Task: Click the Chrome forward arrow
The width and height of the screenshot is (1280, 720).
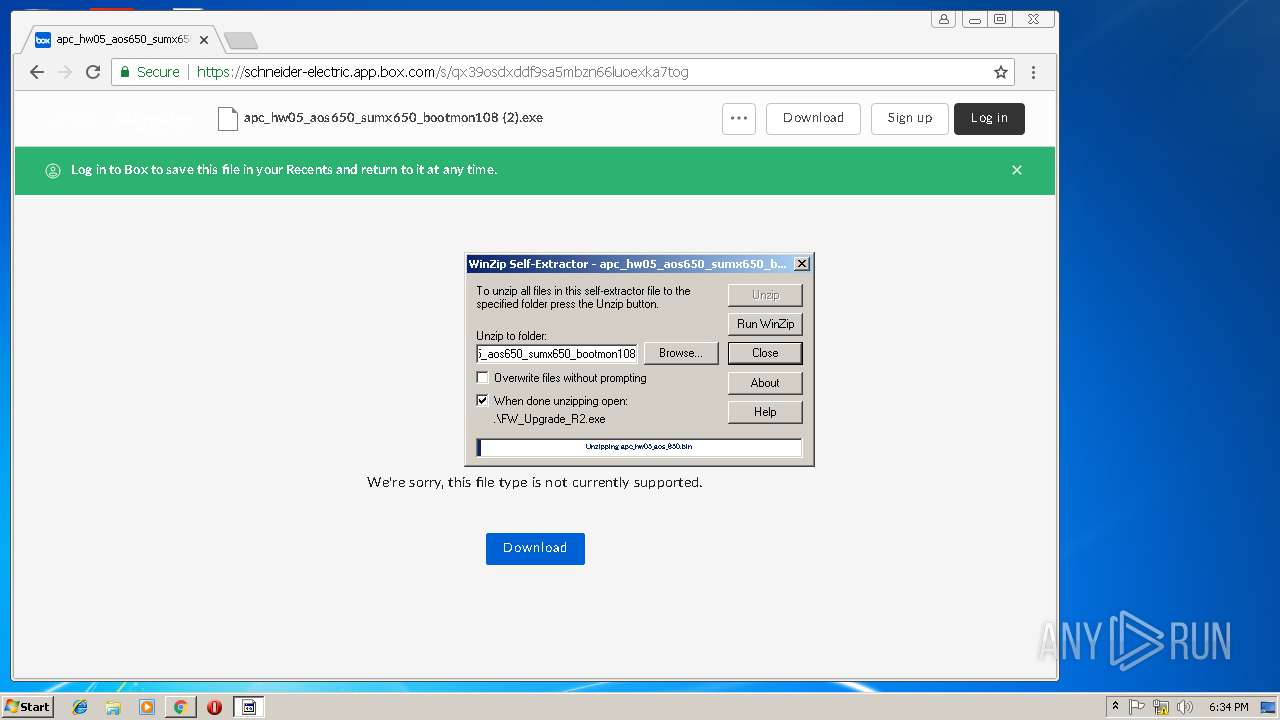Action: [65, 72]
